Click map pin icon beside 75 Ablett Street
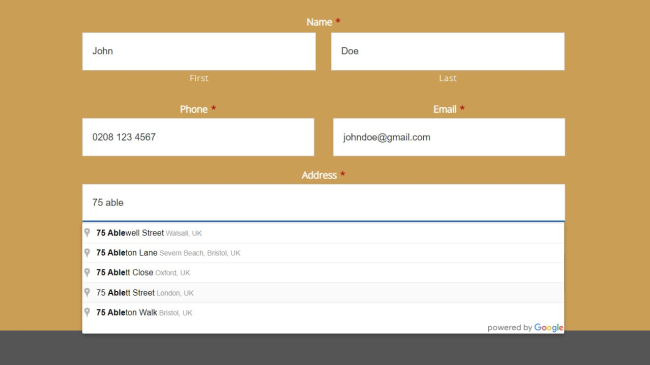 87,292
